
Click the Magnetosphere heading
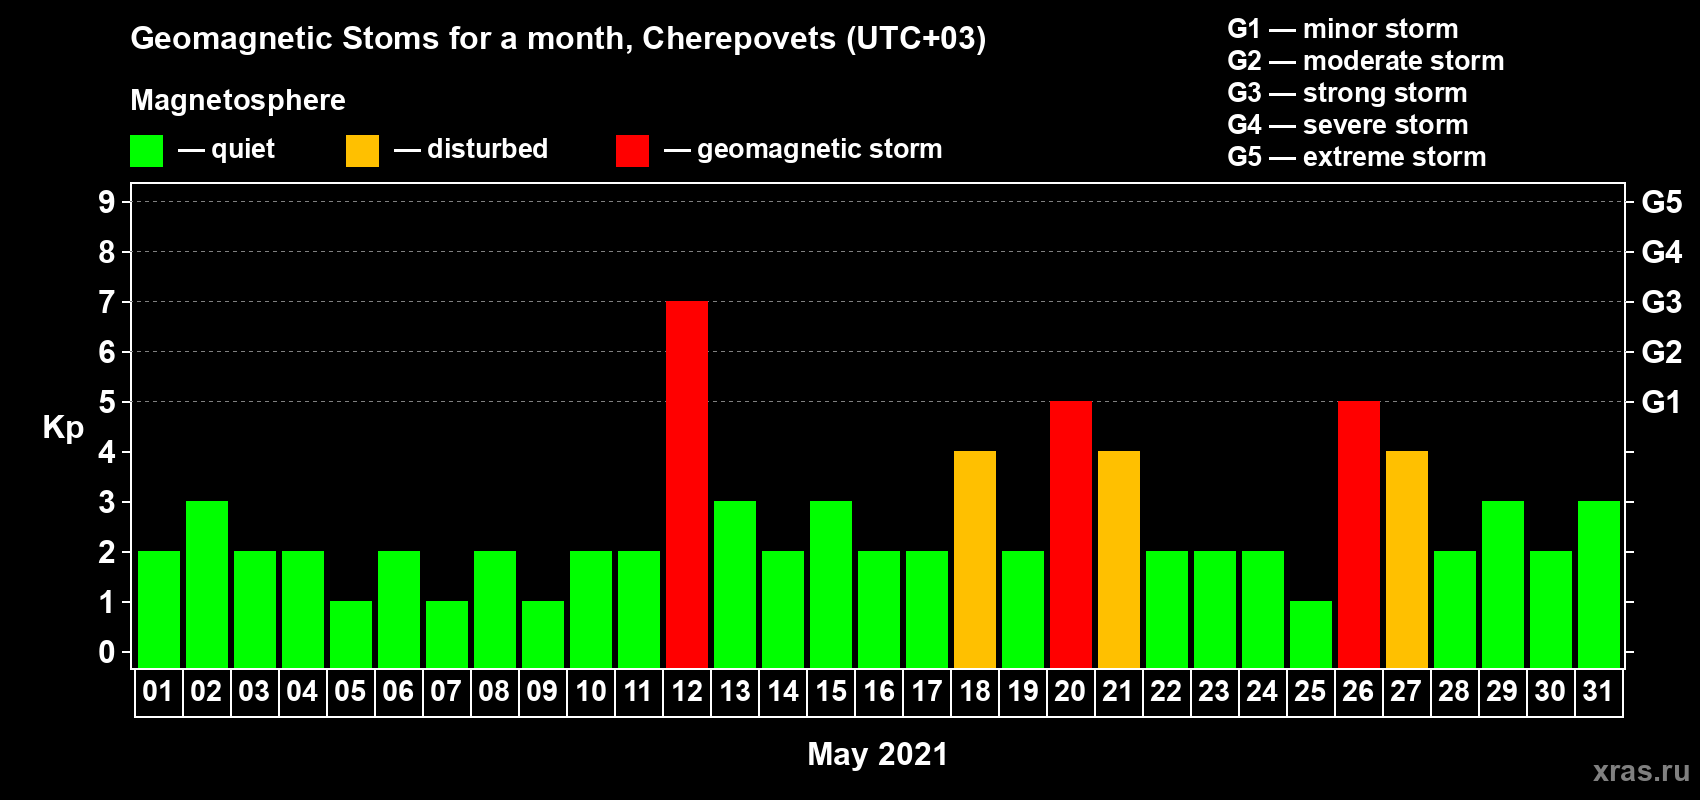(x=238, y=100)
